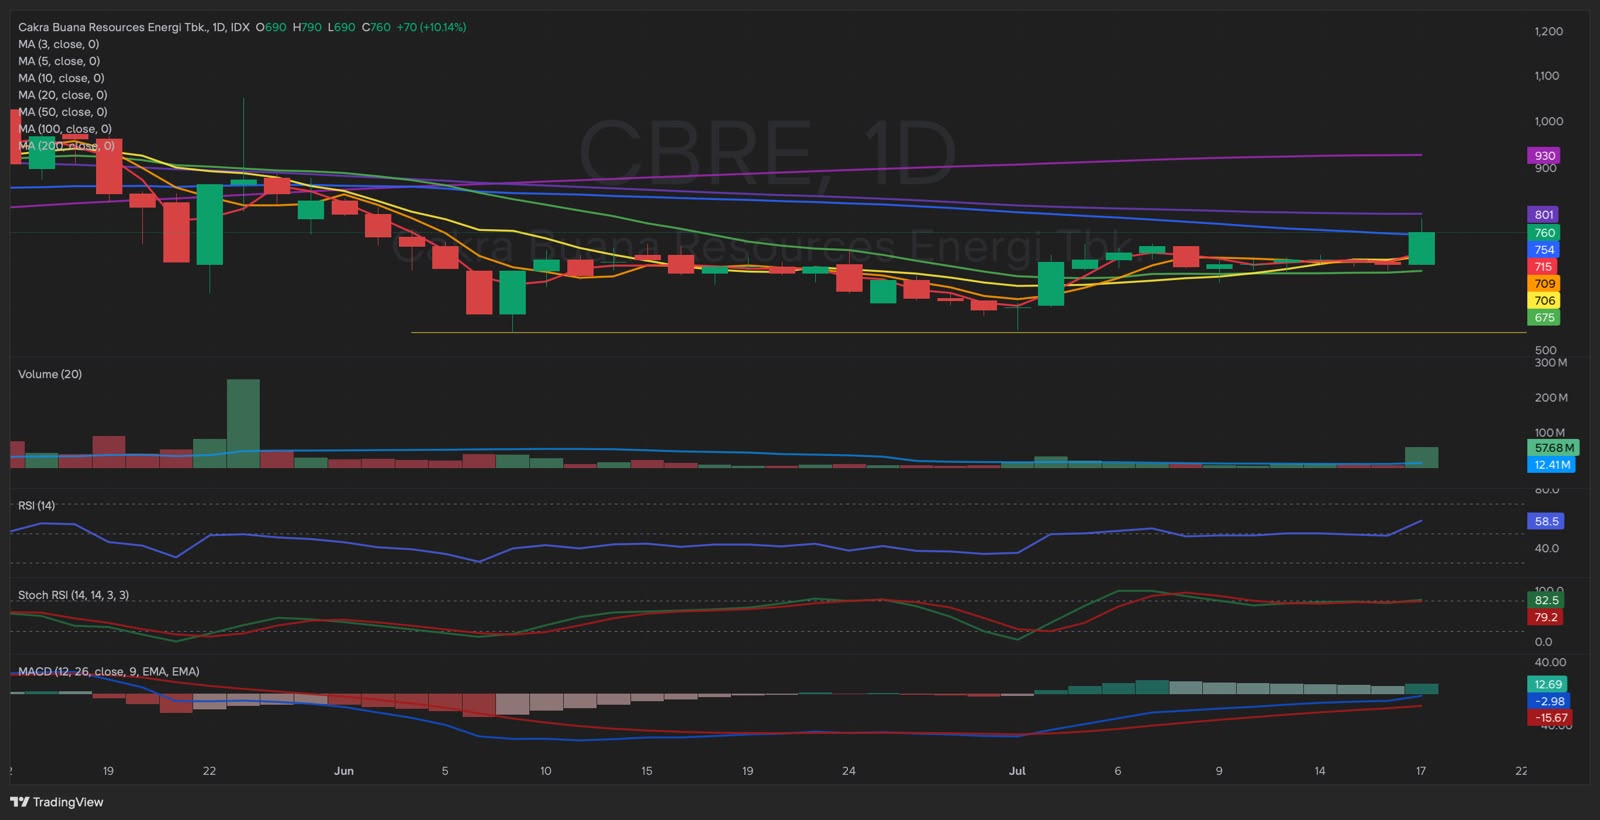
Task: Click the blue 754 price label
Action: click(1545, 250)
